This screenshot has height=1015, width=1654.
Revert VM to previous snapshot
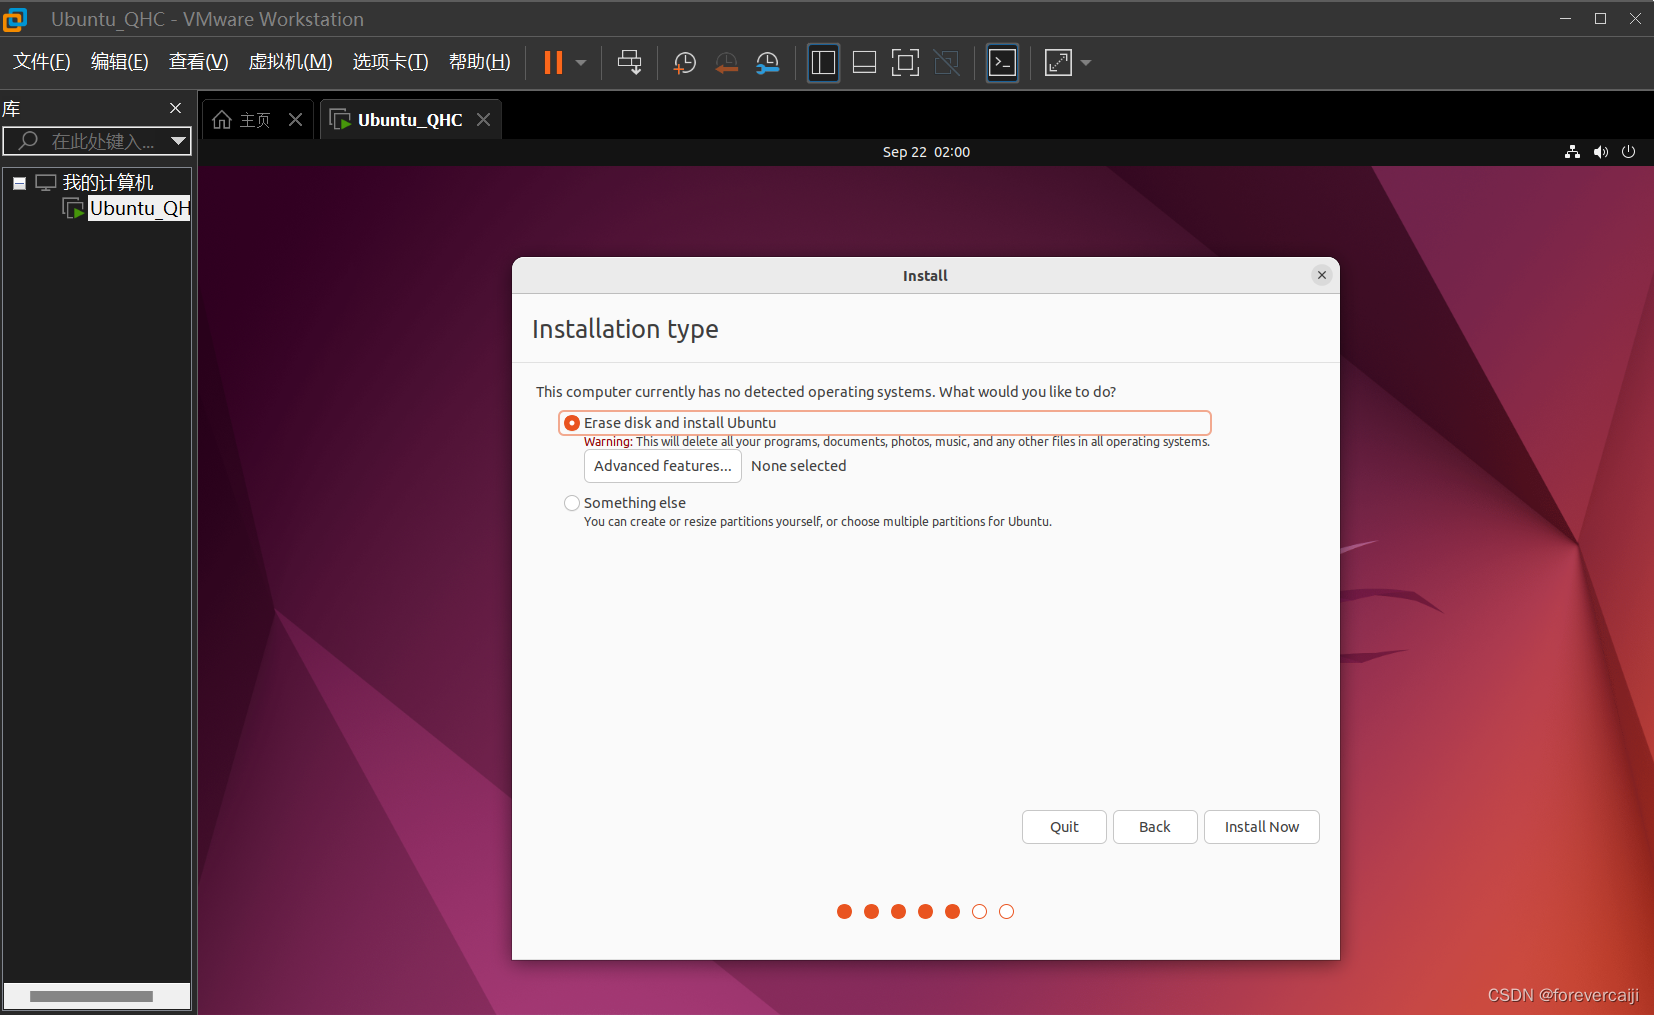pos(727,63)
